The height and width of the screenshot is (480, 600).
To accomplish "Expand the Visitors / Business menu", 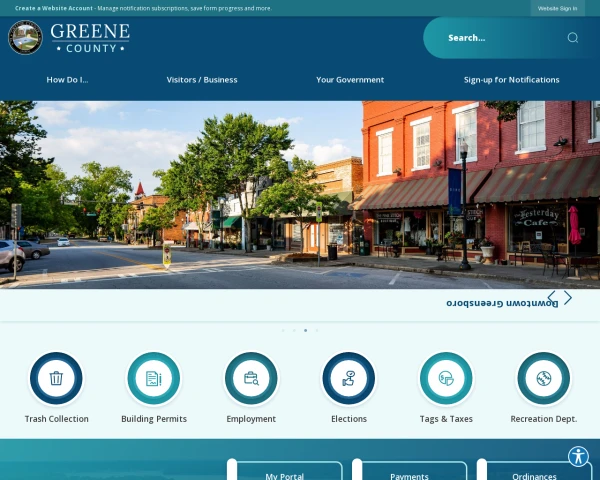I will (202, 80).
